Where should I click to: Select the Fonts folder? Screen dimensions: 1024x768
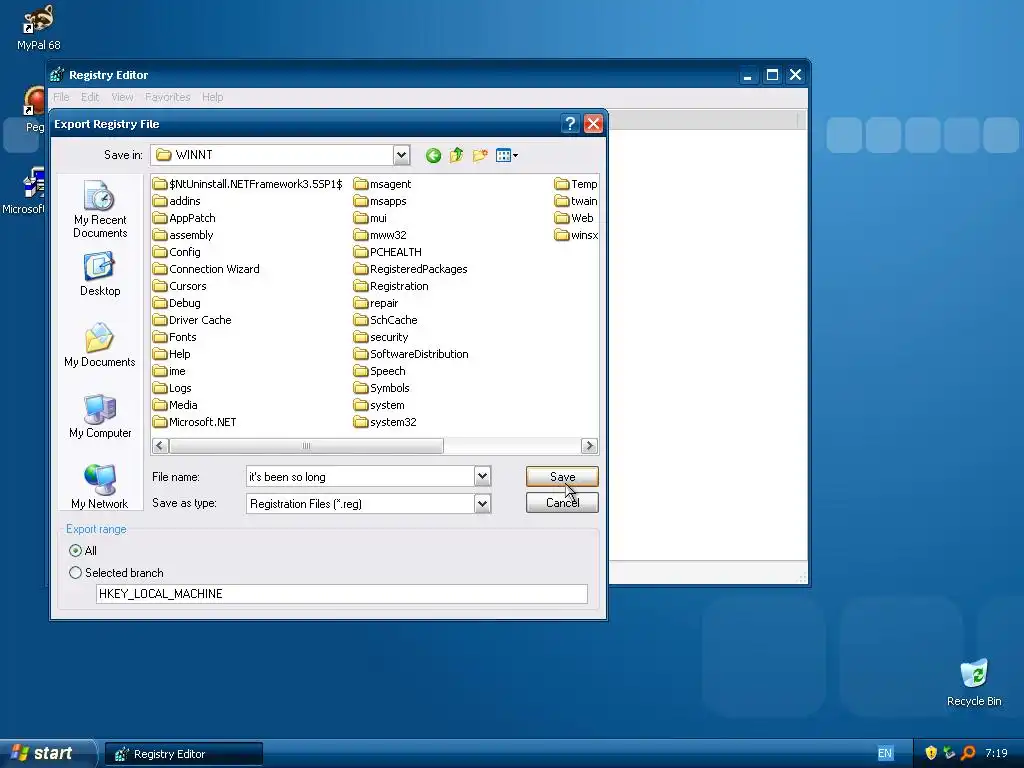click(x=174, y=337)
